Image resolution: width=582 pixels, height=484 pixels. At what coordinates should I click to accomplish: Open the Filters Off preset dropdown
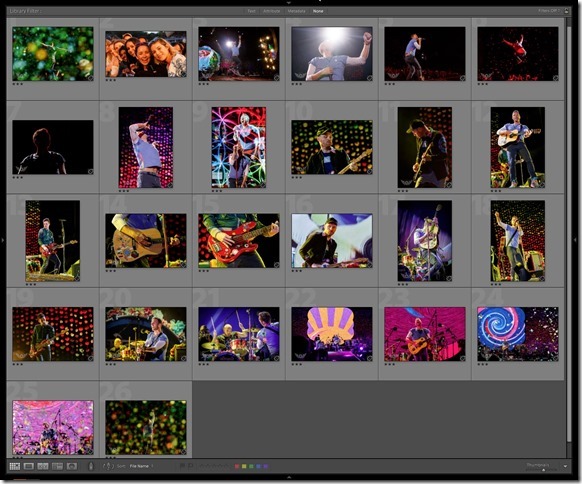[x=549, y=11]
